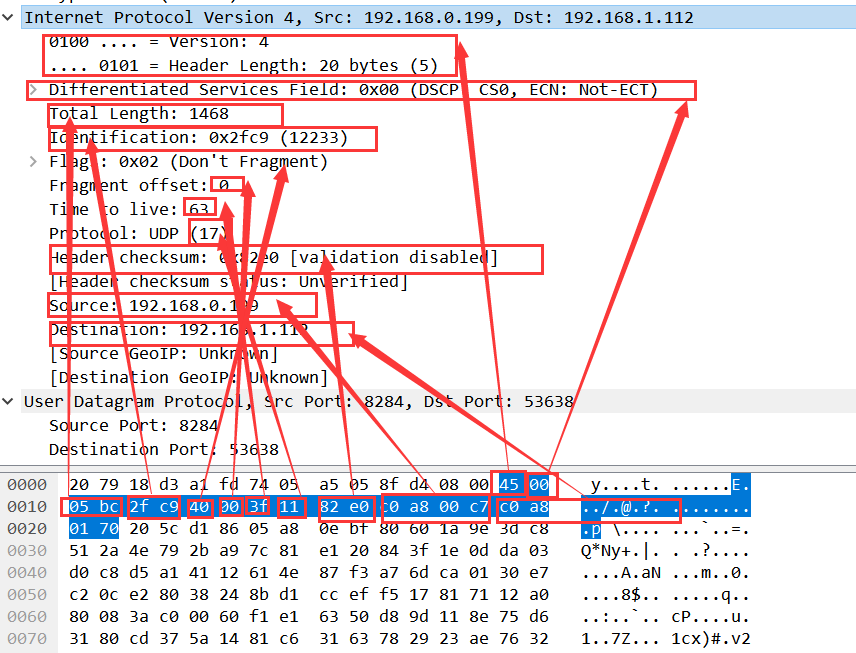Image resolution: width=856 pixels, height=653 pixels.
Task: Select the Fragment offset: 0 row
Action: tap(139, 186)
